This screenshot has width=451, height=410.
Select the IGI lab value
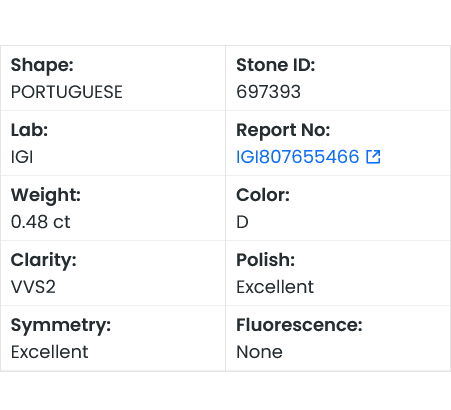click(x=22, y=157)
